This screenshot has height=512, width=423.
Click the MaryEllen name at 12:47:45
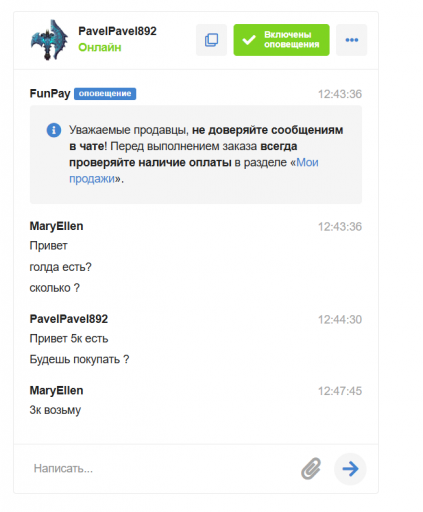(x=56, y=390)
